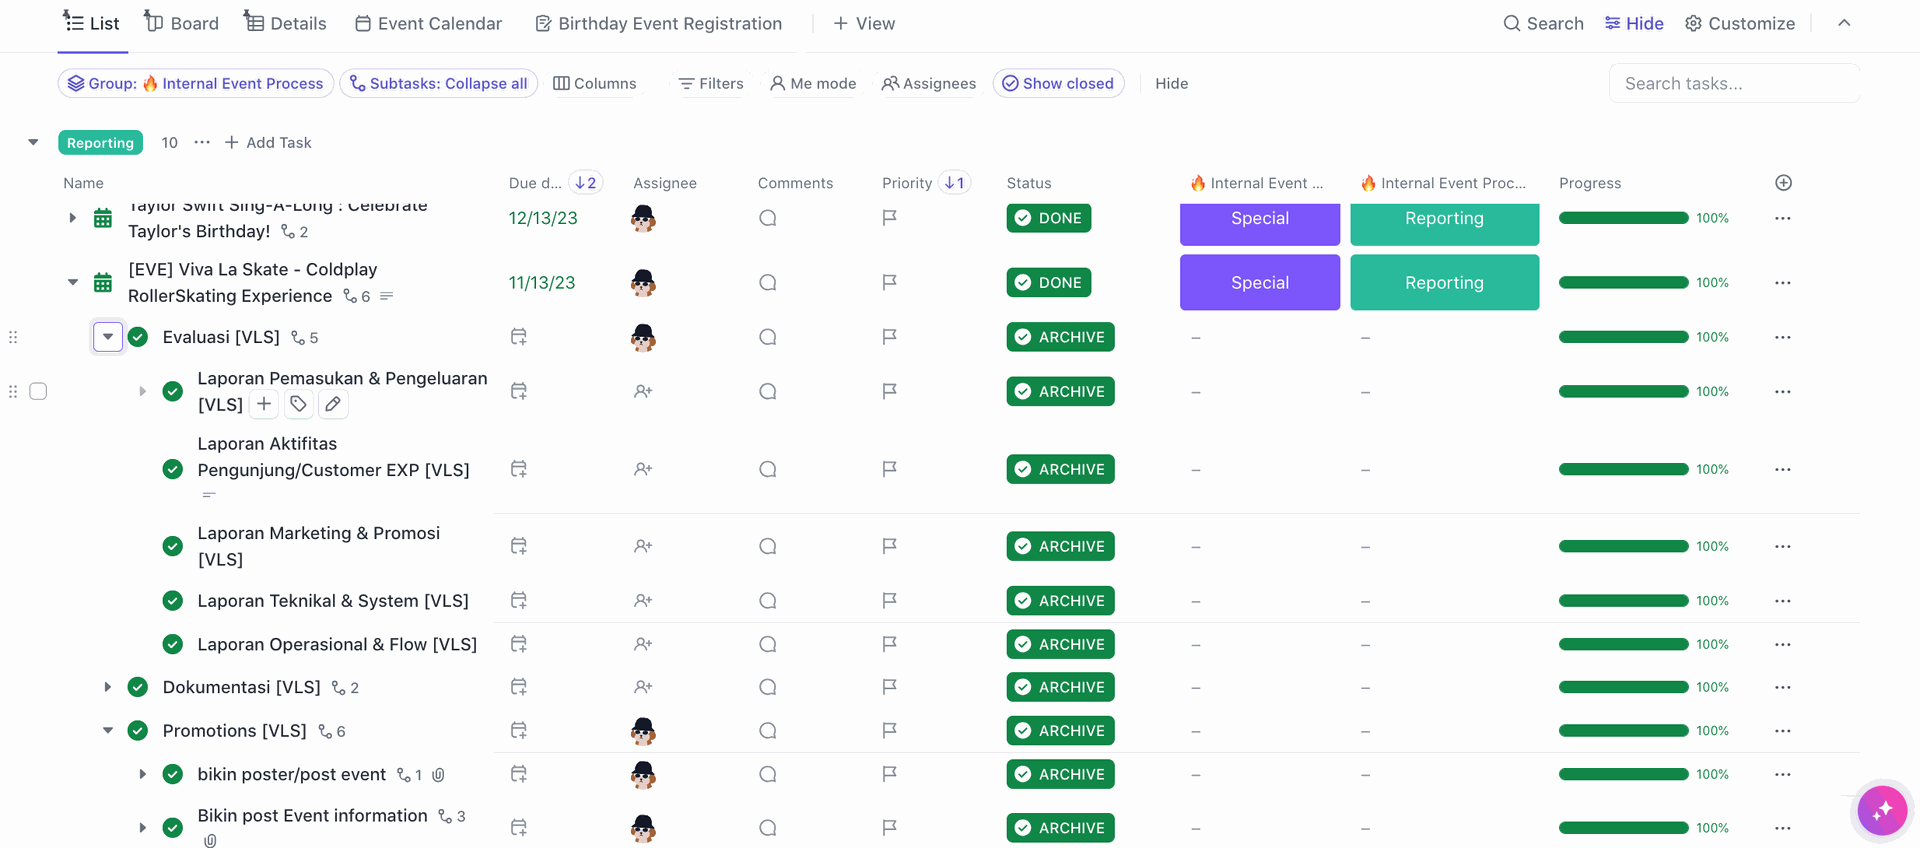Toggle status check of Dokumentasi [VLS]
1920x848 pixels.
click(138, 687)
